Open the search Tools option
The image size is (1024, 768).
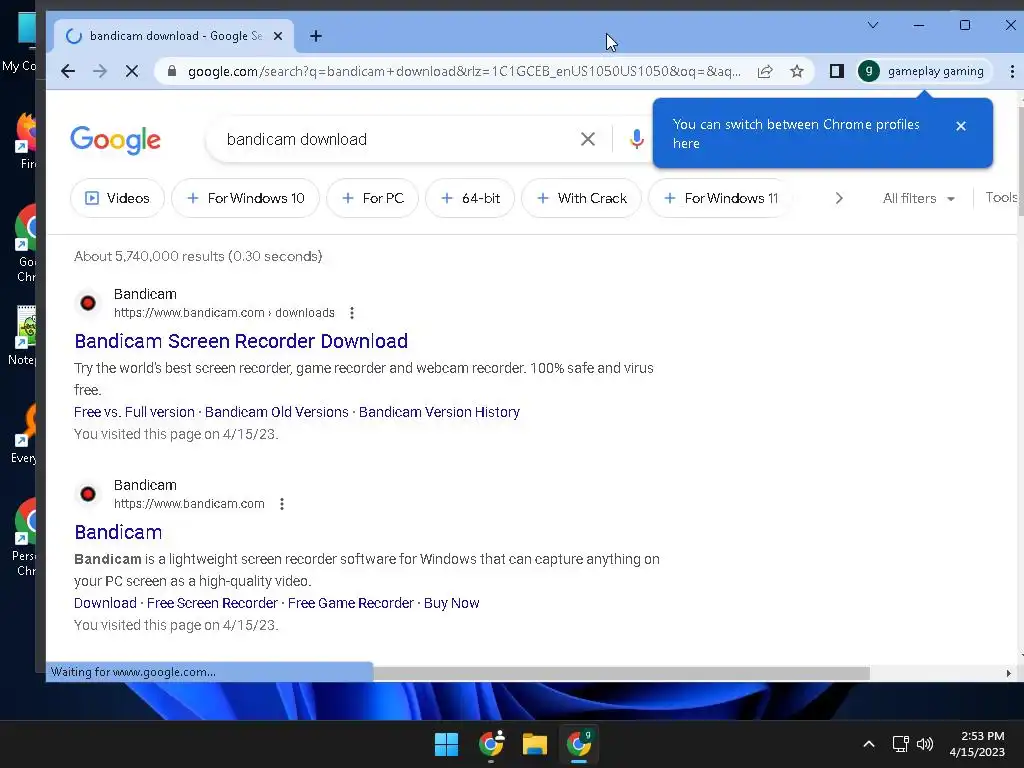(x=1001, y=197)
